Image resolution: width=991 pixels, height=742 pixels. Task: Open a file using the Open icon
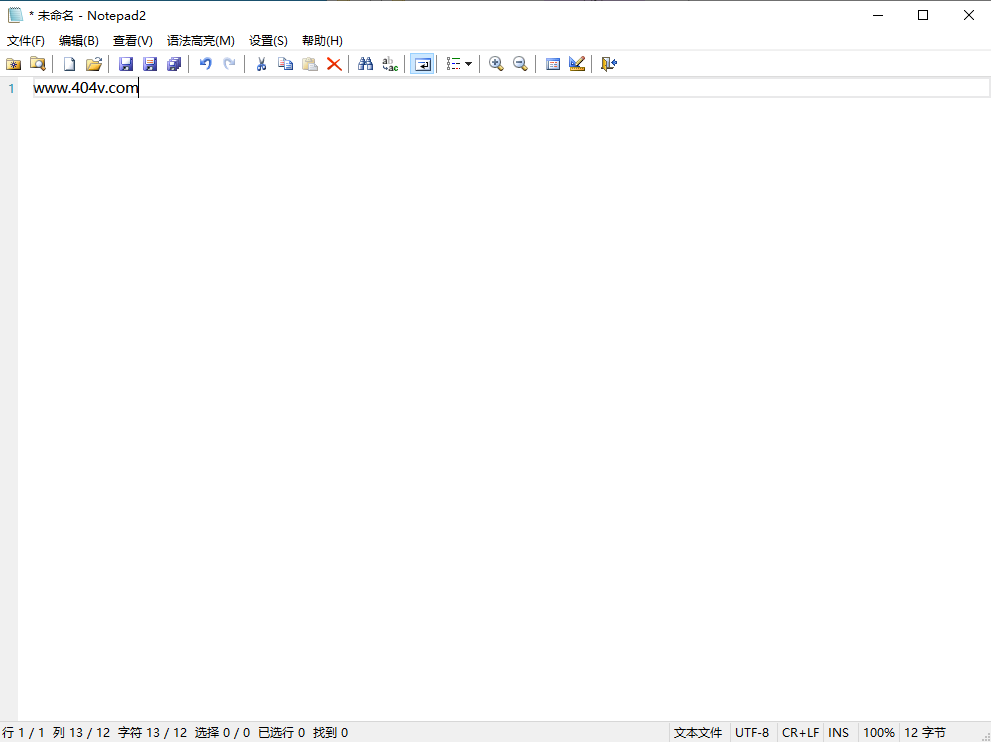(x=93, y=63)
